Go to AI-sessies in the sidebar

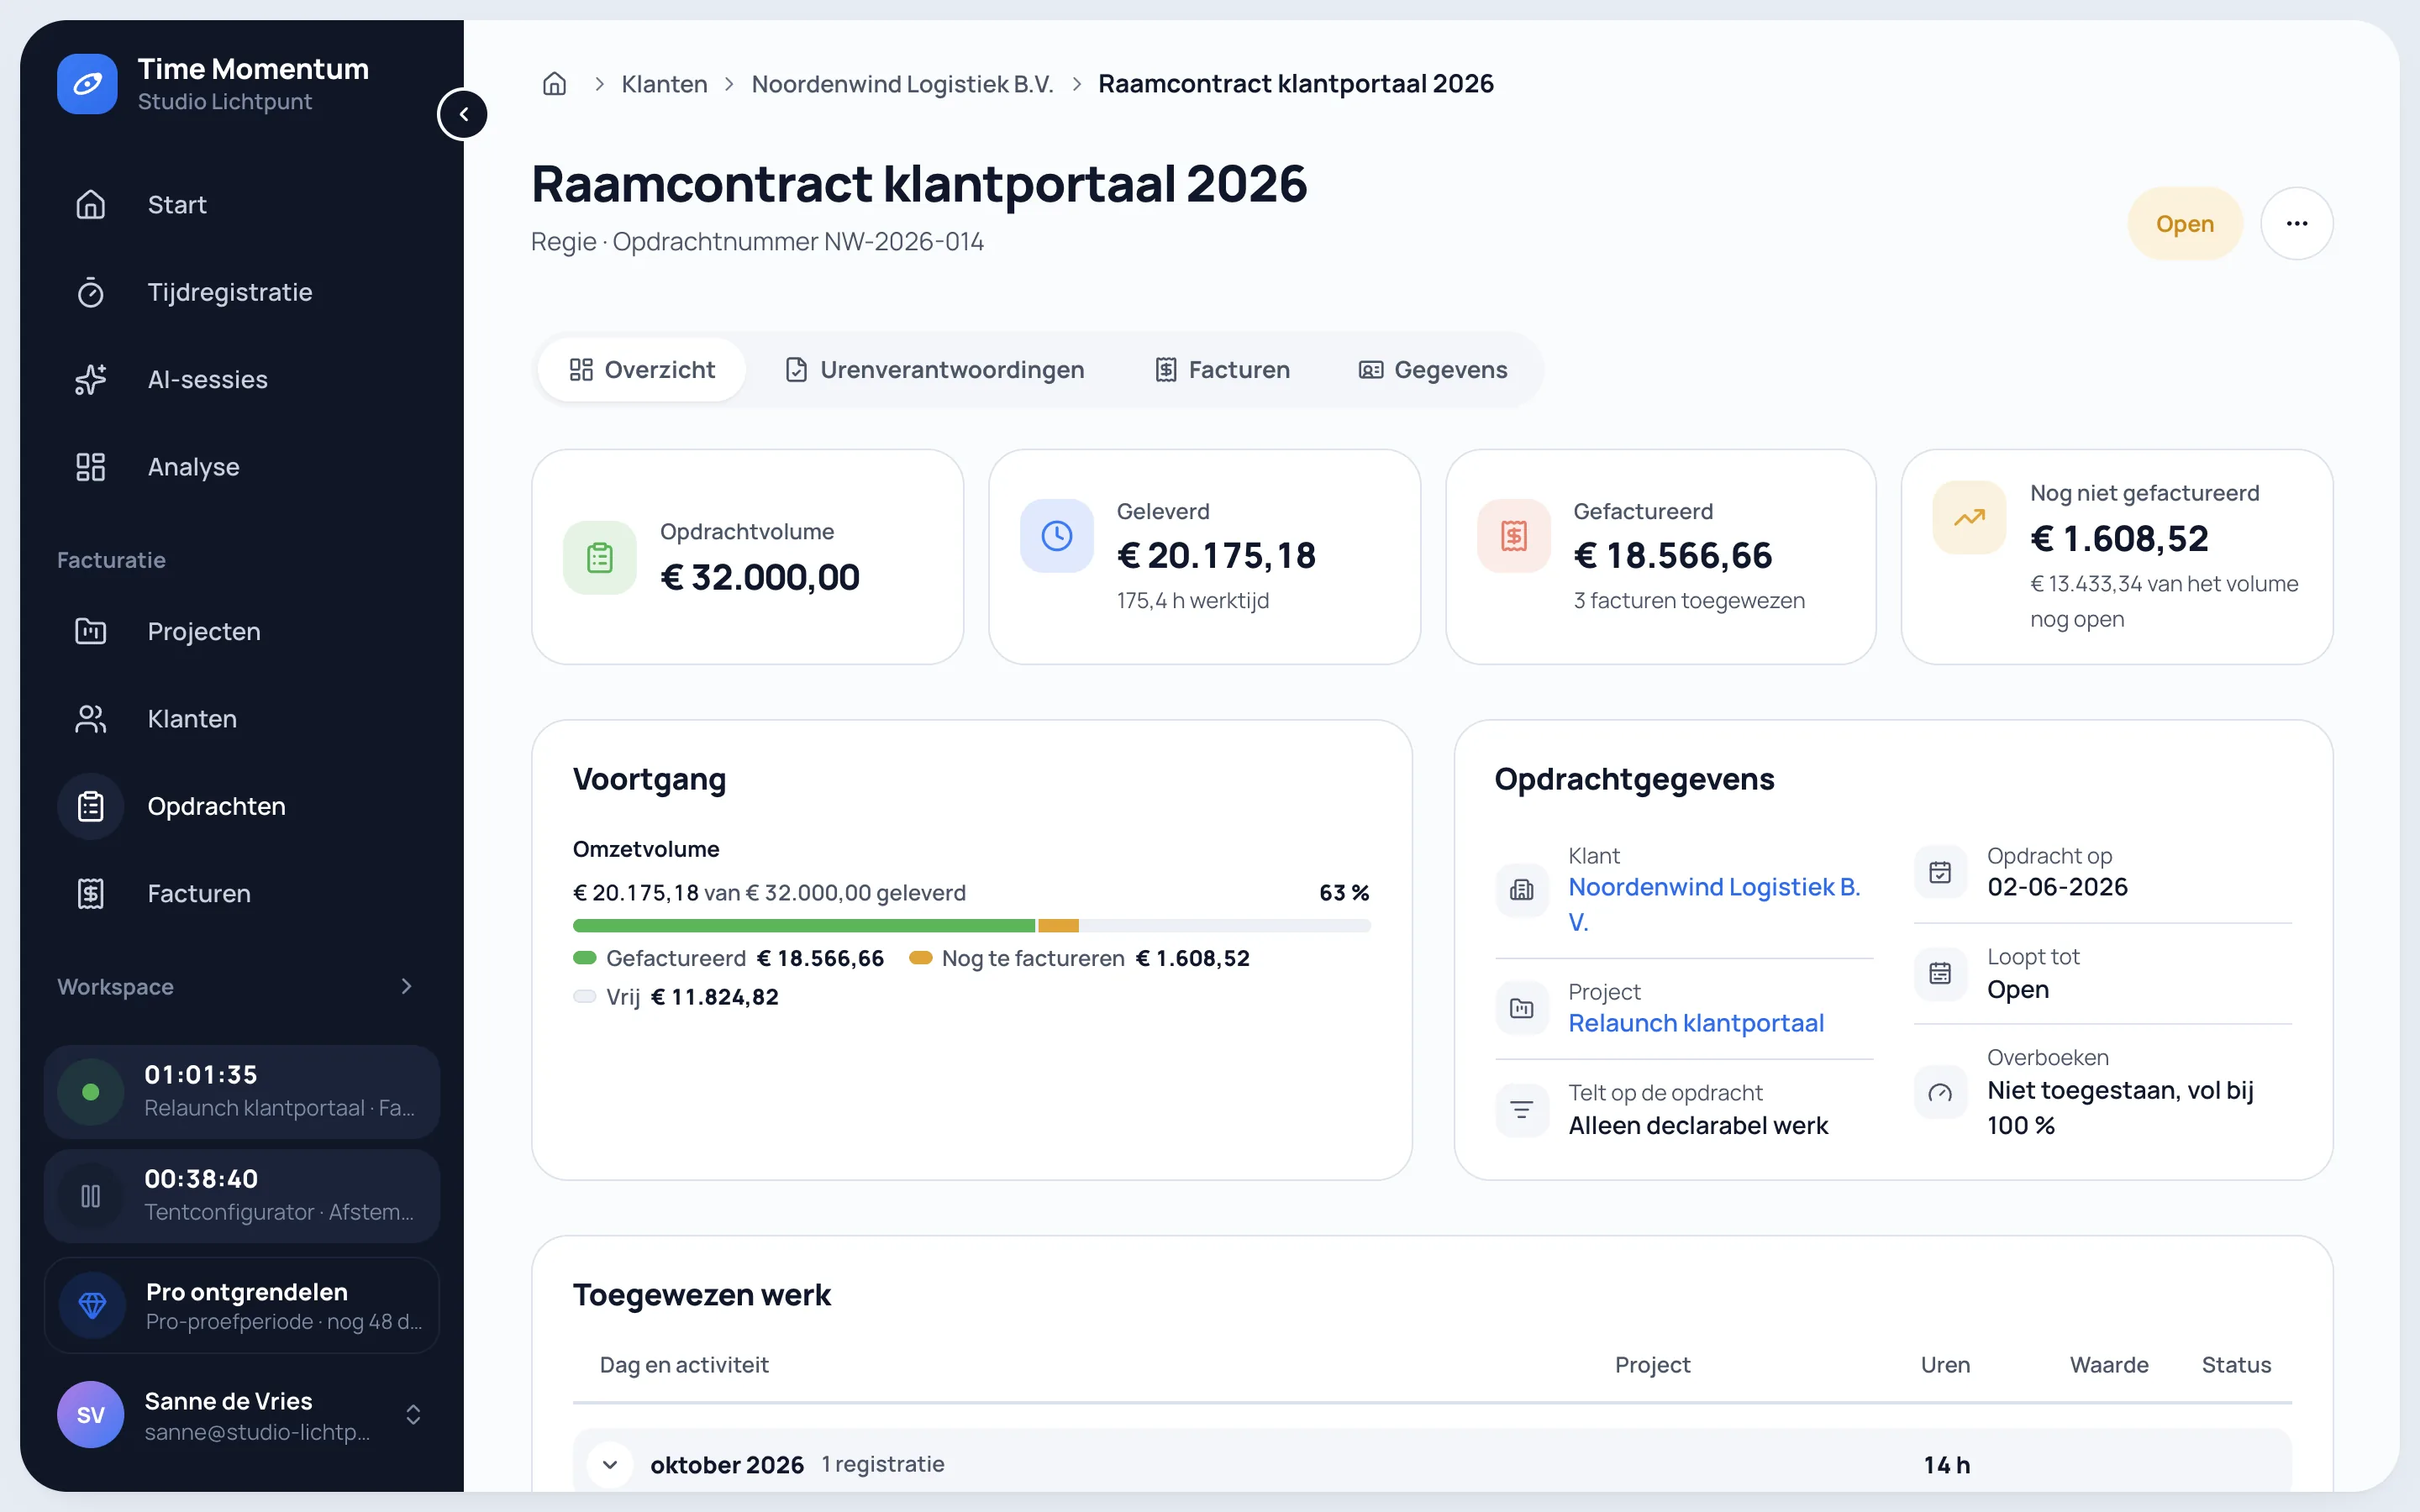tap(242, 379)
